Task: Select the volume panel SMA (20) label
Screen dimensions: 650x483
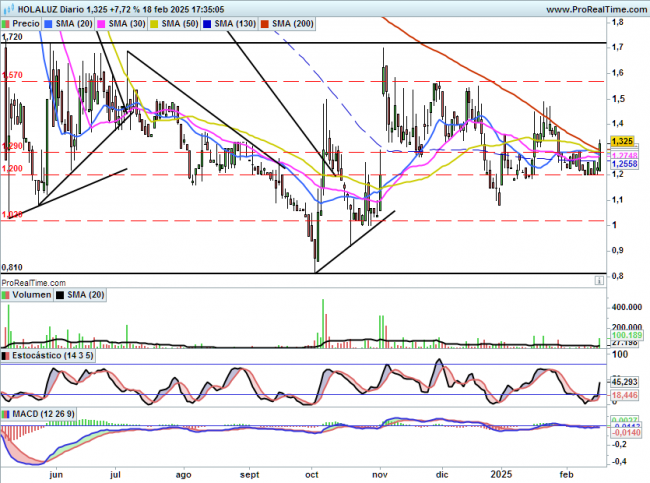Action: pyautogui.click(x=85, y=294)
